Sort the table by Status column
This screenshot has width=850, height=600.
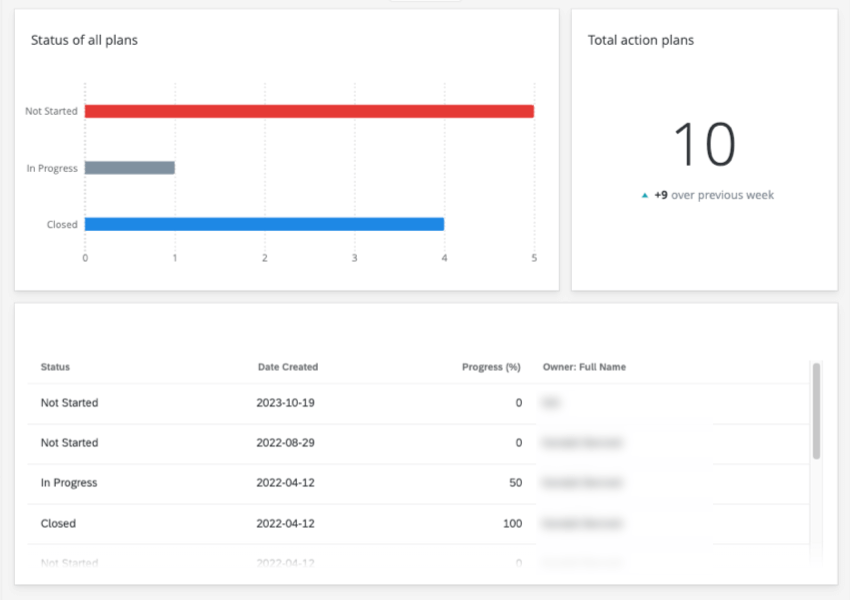[x=55, y=367]
